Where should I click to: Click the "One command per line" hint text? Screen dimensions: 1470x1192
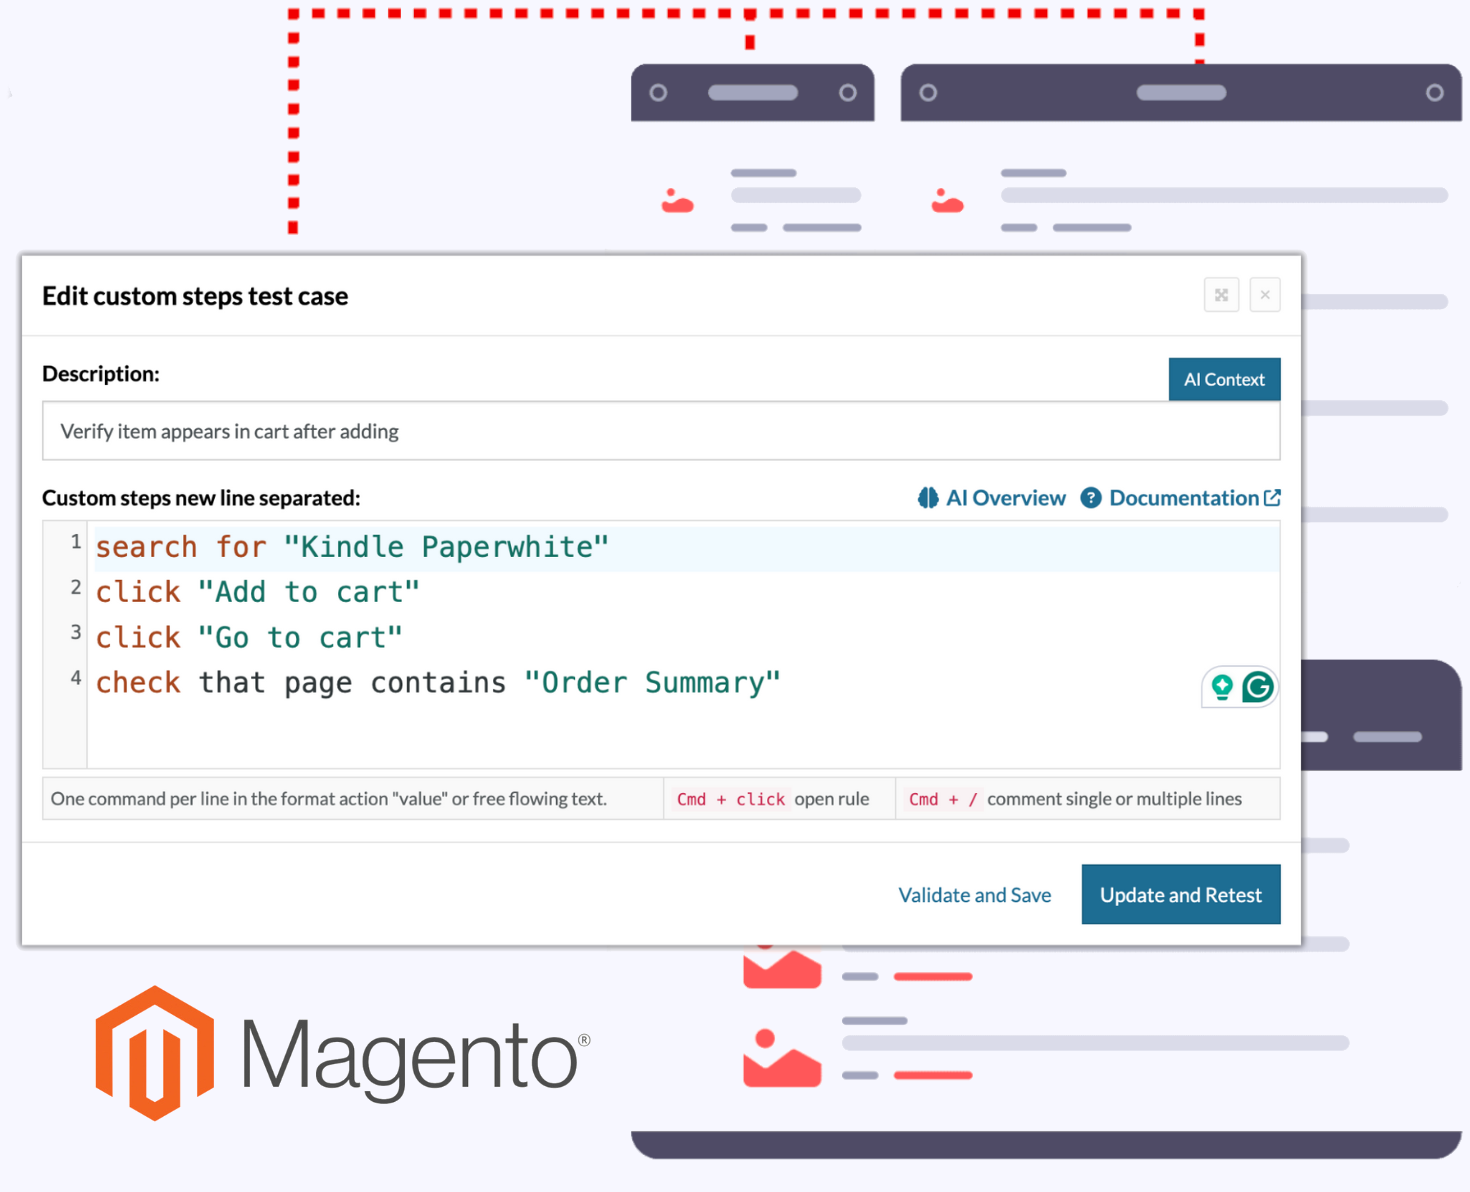tap(328, 799)
